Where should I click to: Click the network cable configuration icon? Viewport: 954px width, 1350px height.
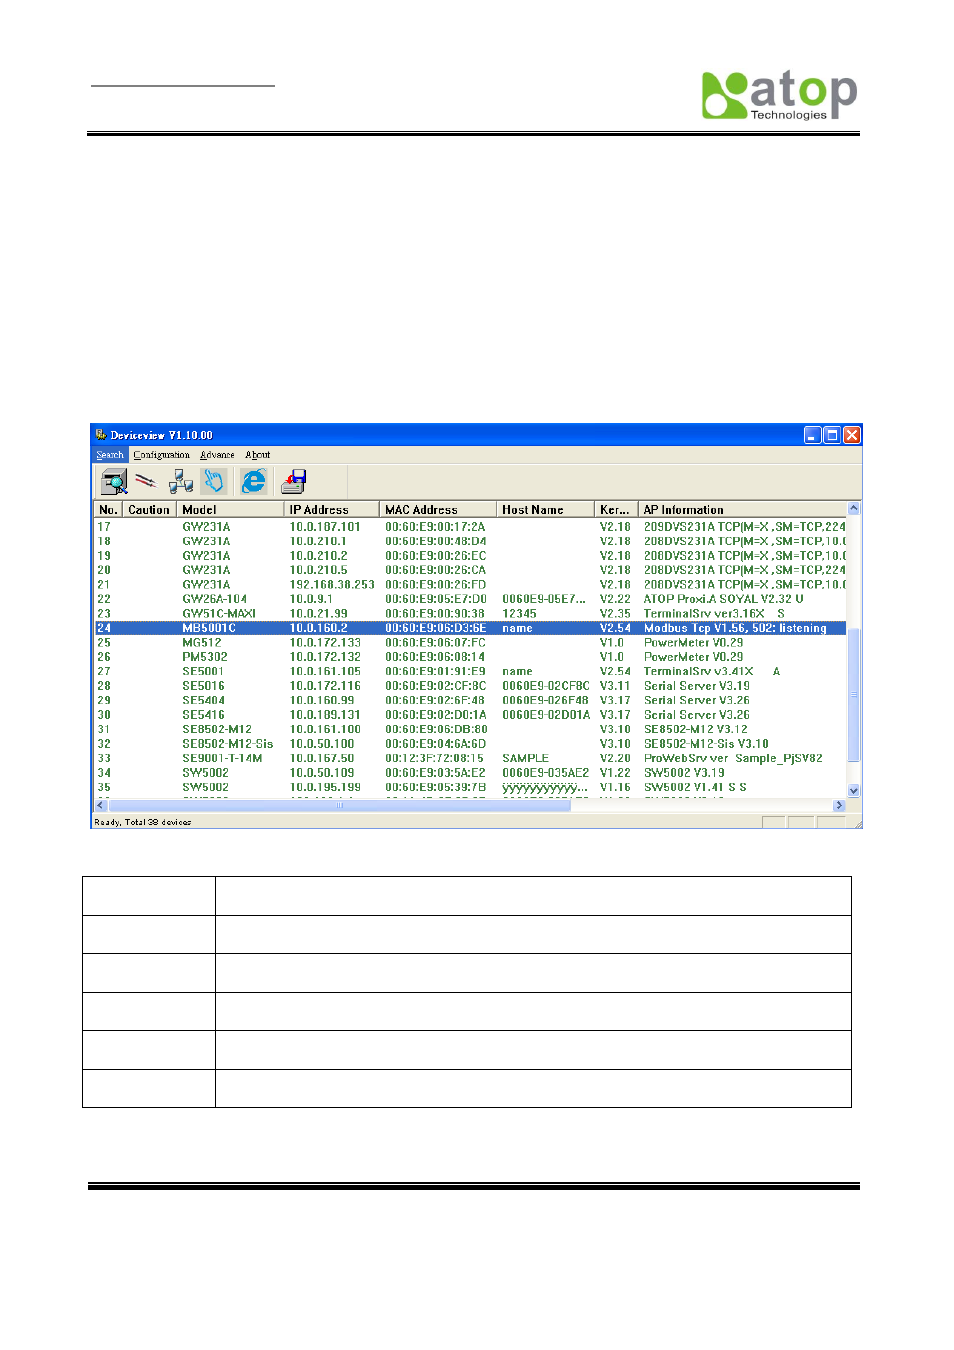tap(146, 481)
